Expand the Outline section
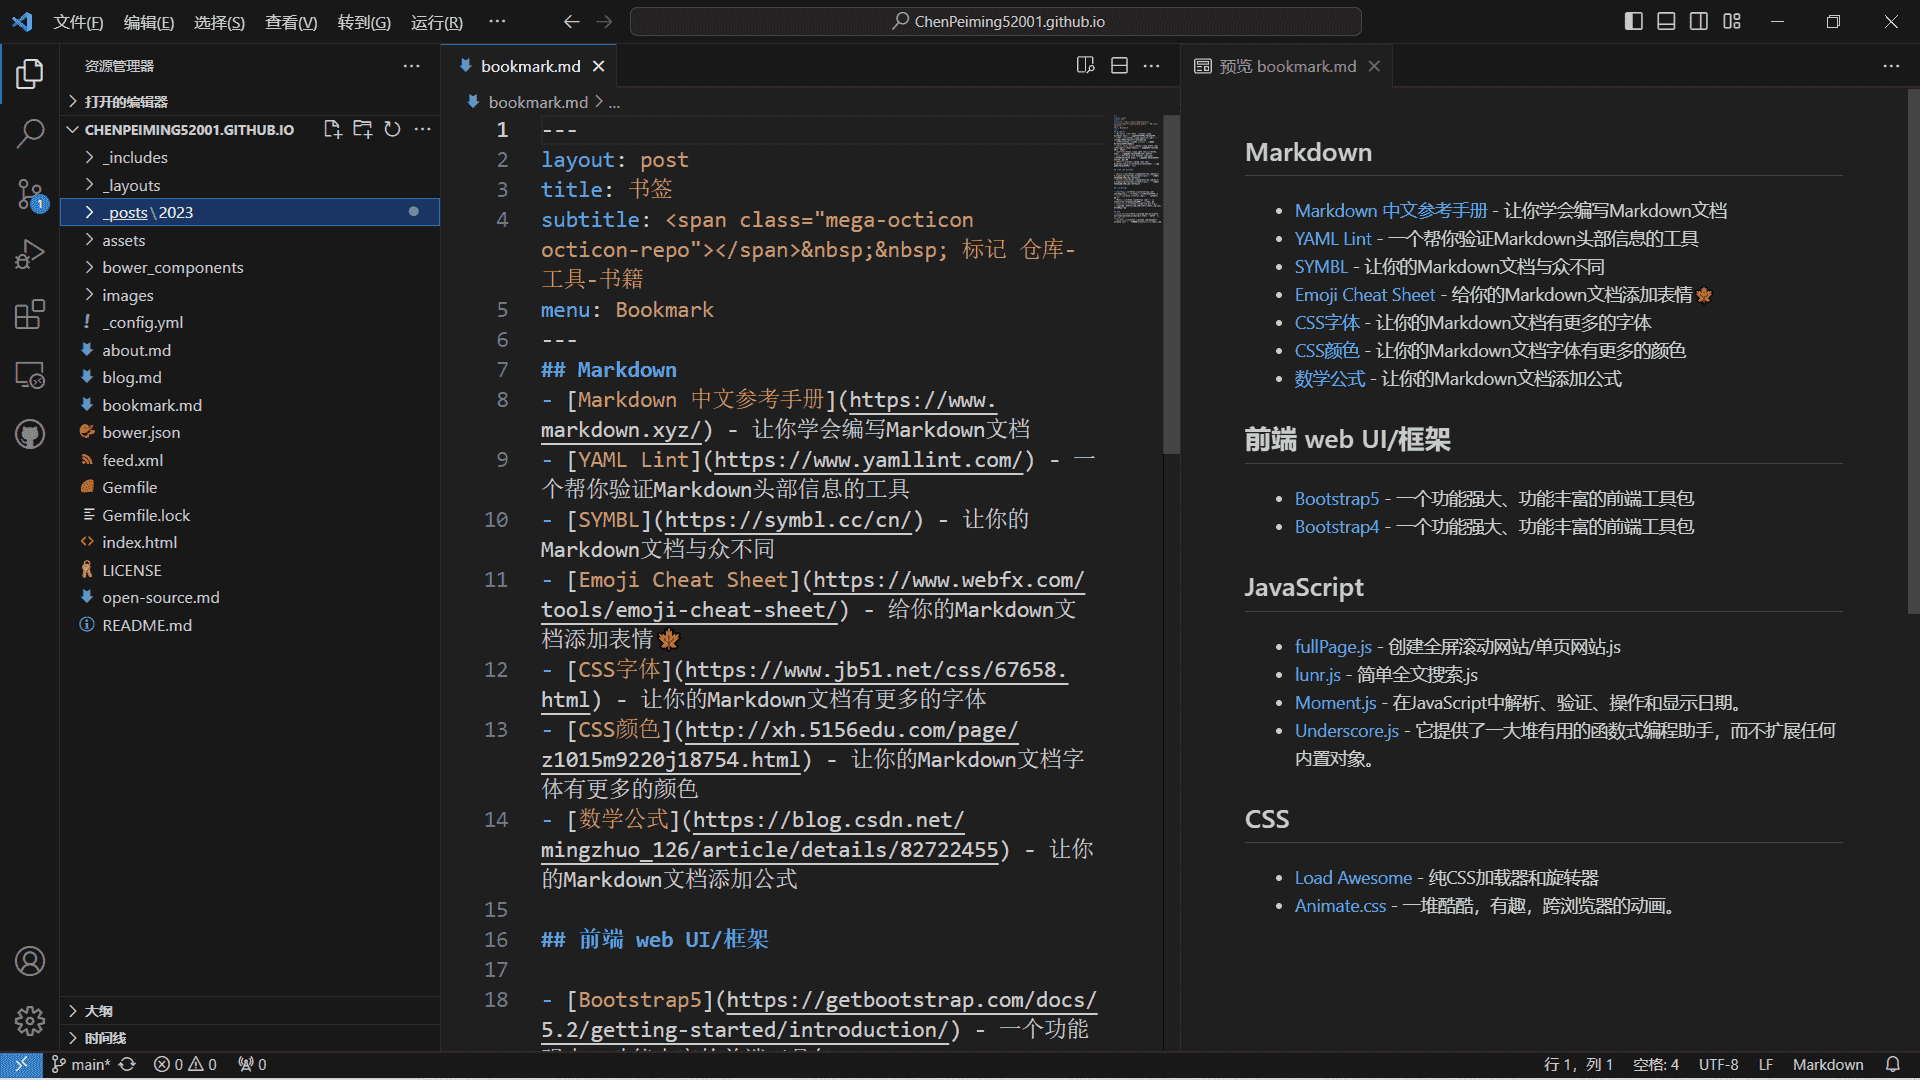This screenshot has width=1920, height=1080. click(250, 1011)
